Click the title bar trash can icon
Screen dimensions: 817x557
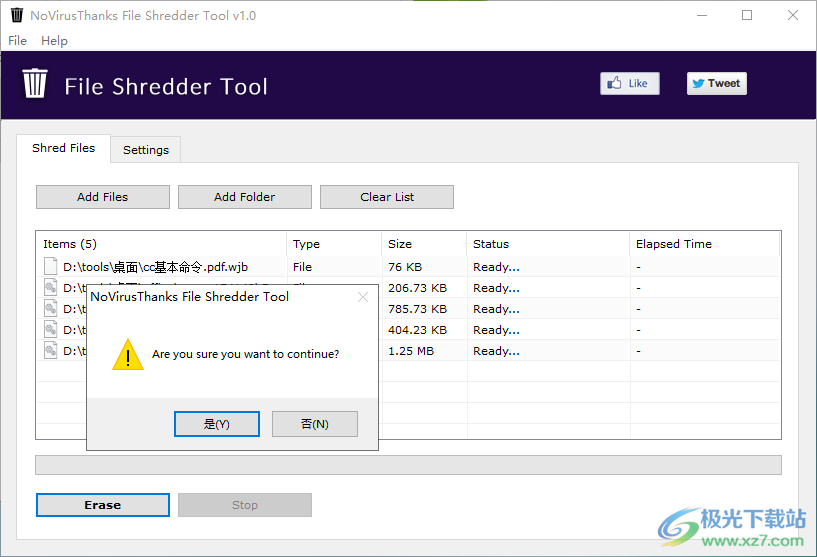(x=17, y=15)
